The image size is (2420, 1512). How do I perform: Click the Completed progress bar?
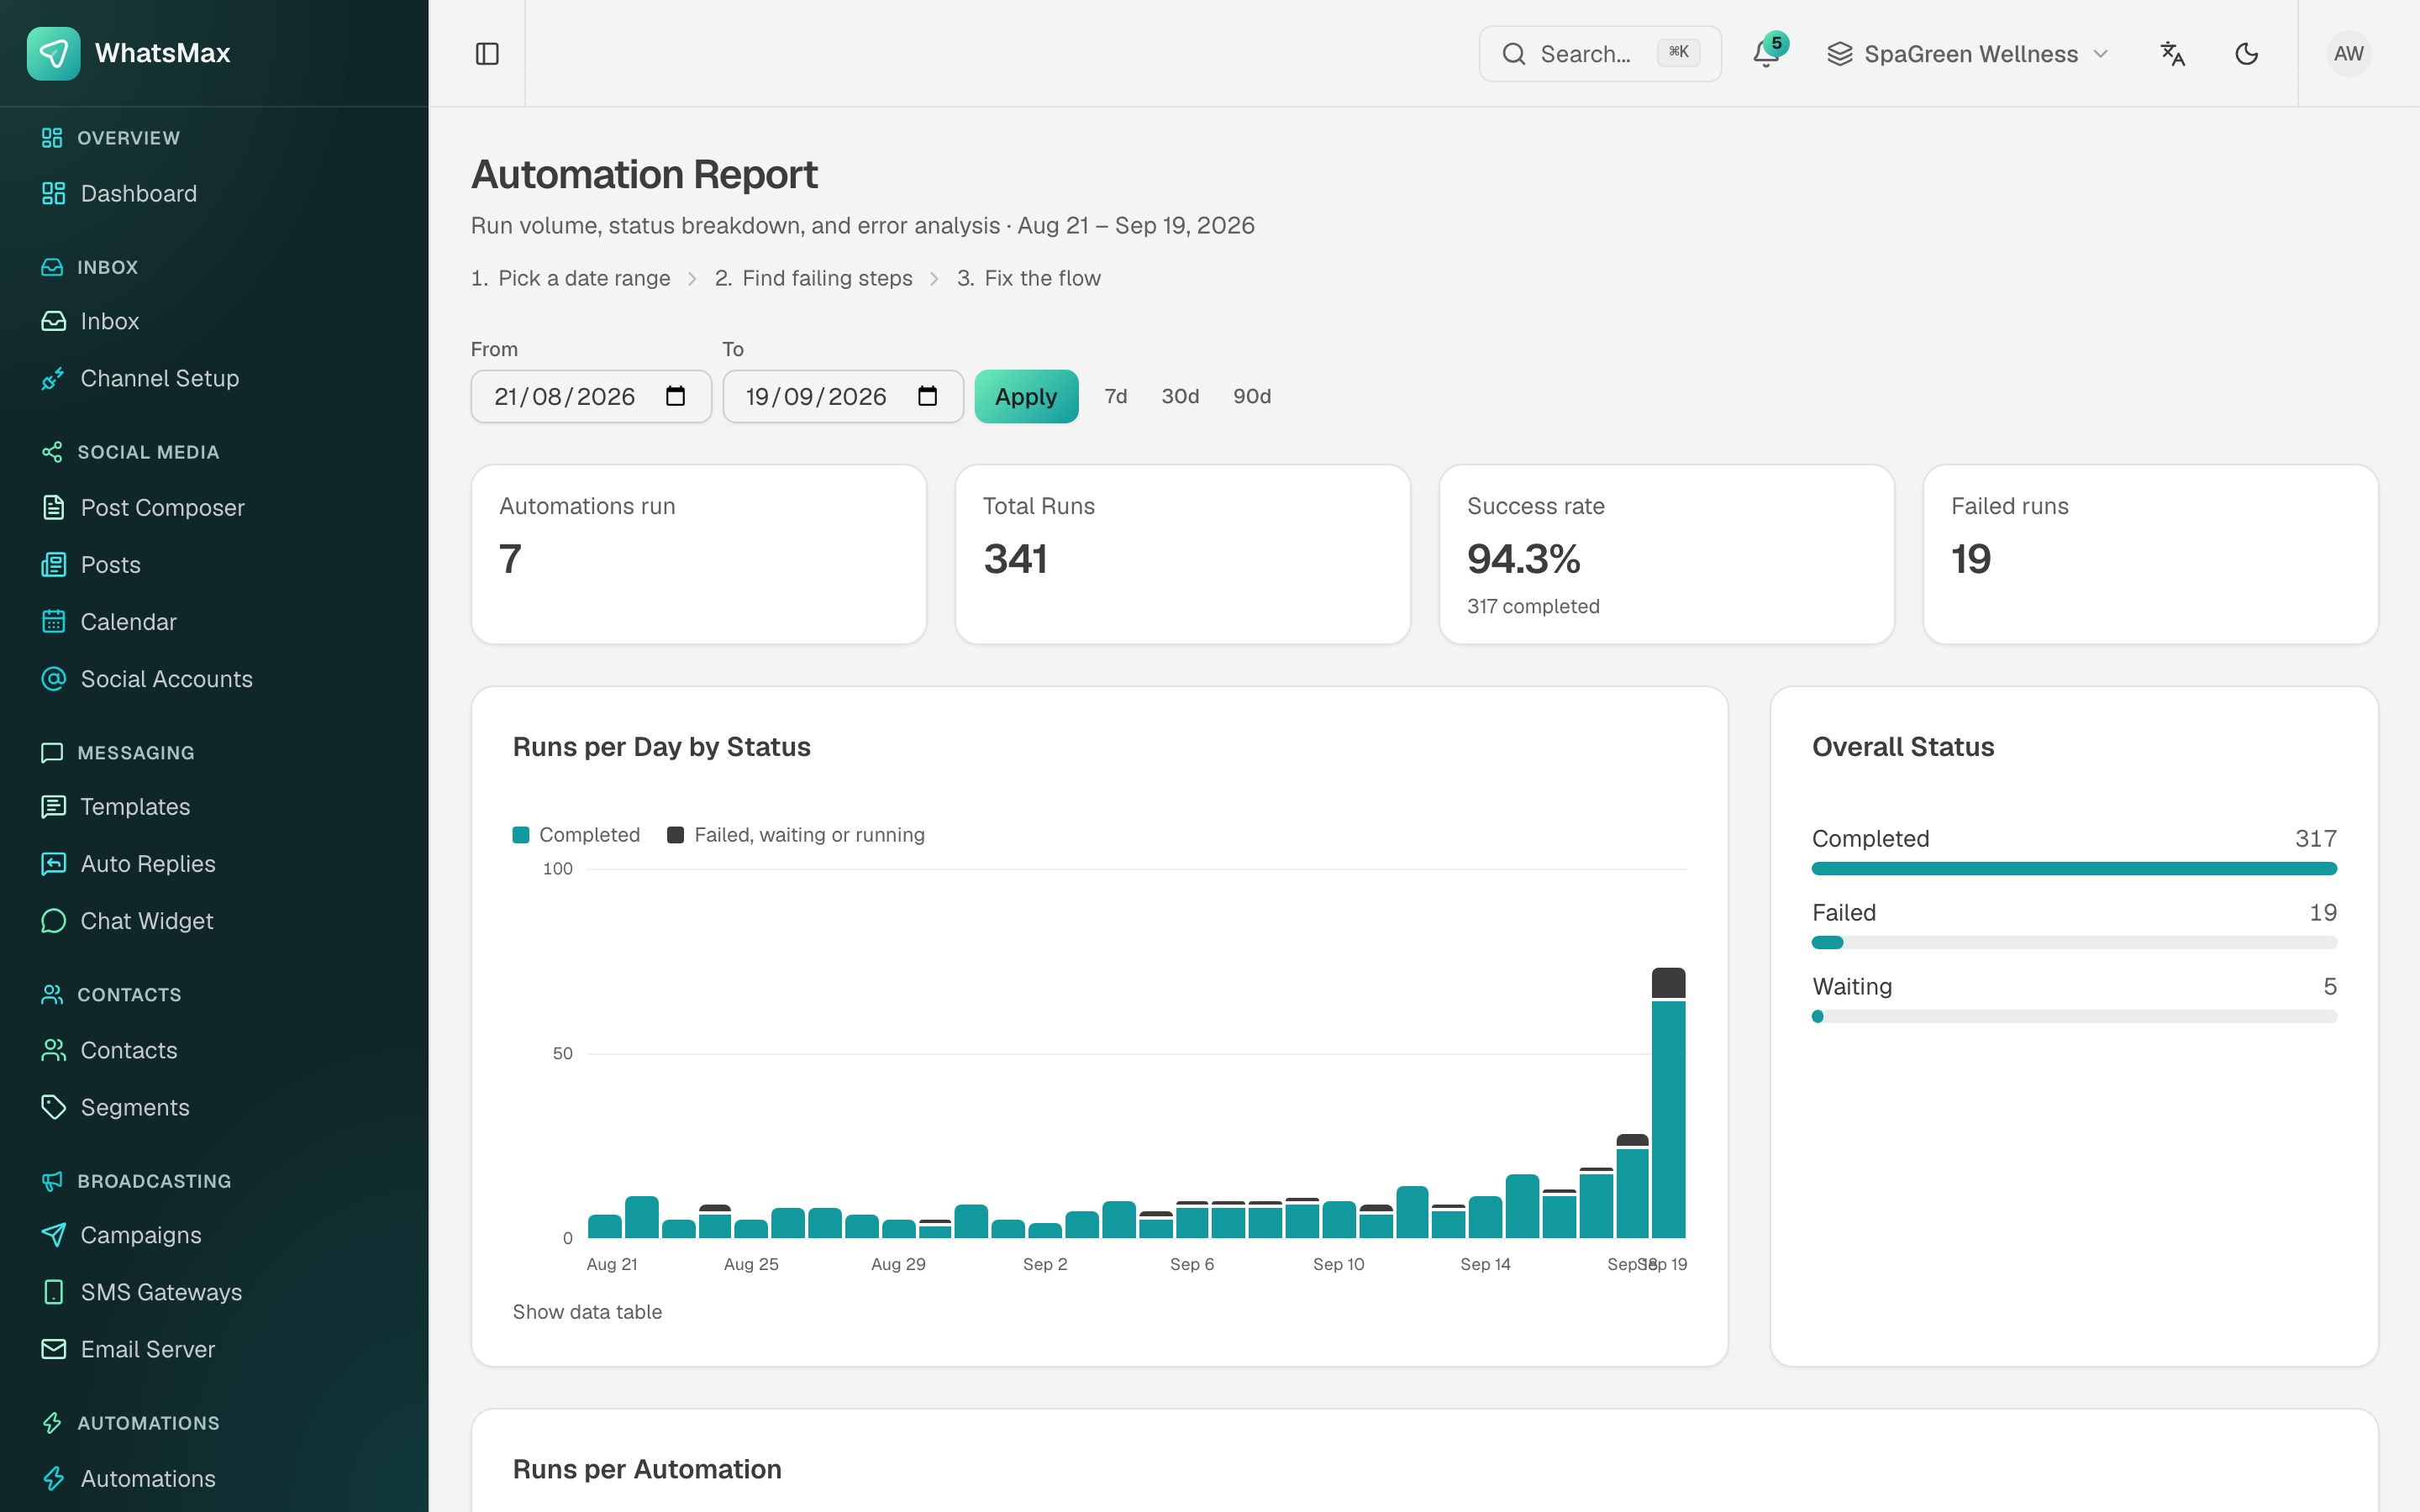click(x=2074, y=869)
